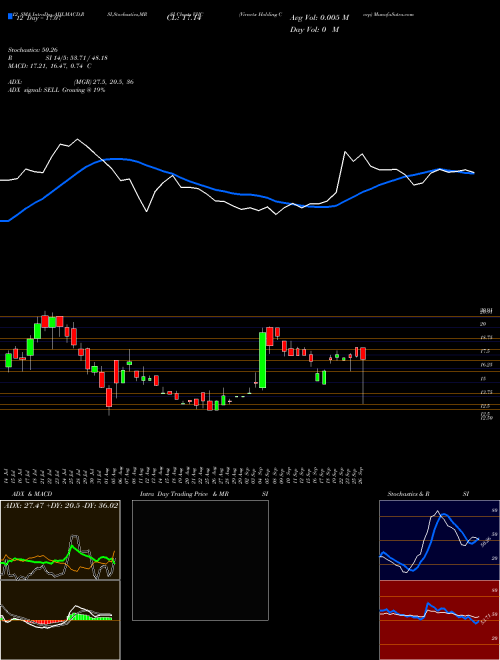Screen dimensions: 500x660
Task: Select the 'Day Vol: 0 M' text
Action: pyautogui.click(x=315, y=30)
